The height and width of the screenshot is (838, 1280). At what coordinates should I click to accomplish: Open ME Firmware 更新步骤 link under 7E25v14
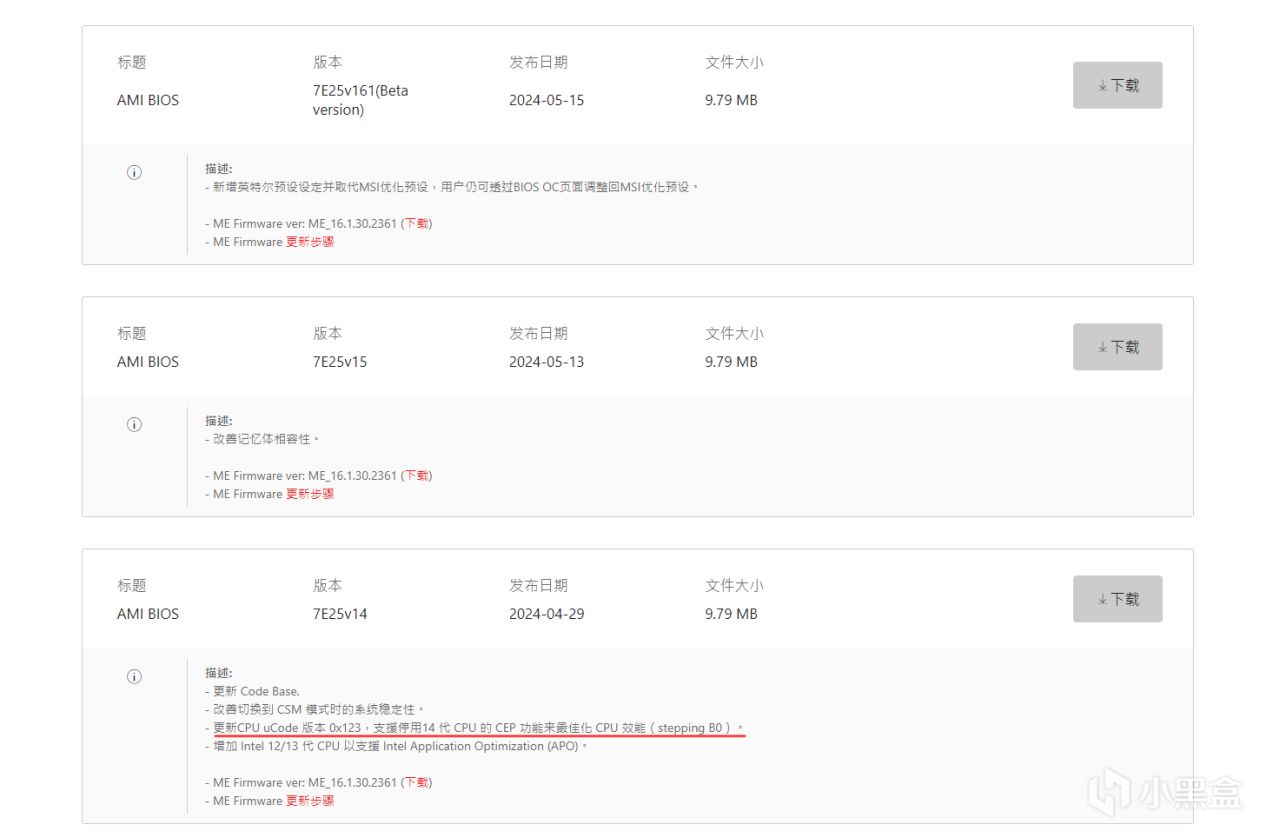point(310,801)
